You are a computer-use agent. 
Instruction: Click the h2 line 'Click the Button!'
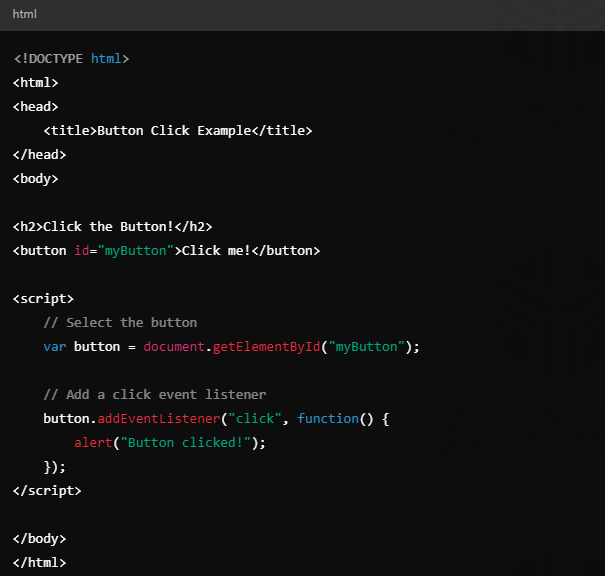click(x=112, y=226)
